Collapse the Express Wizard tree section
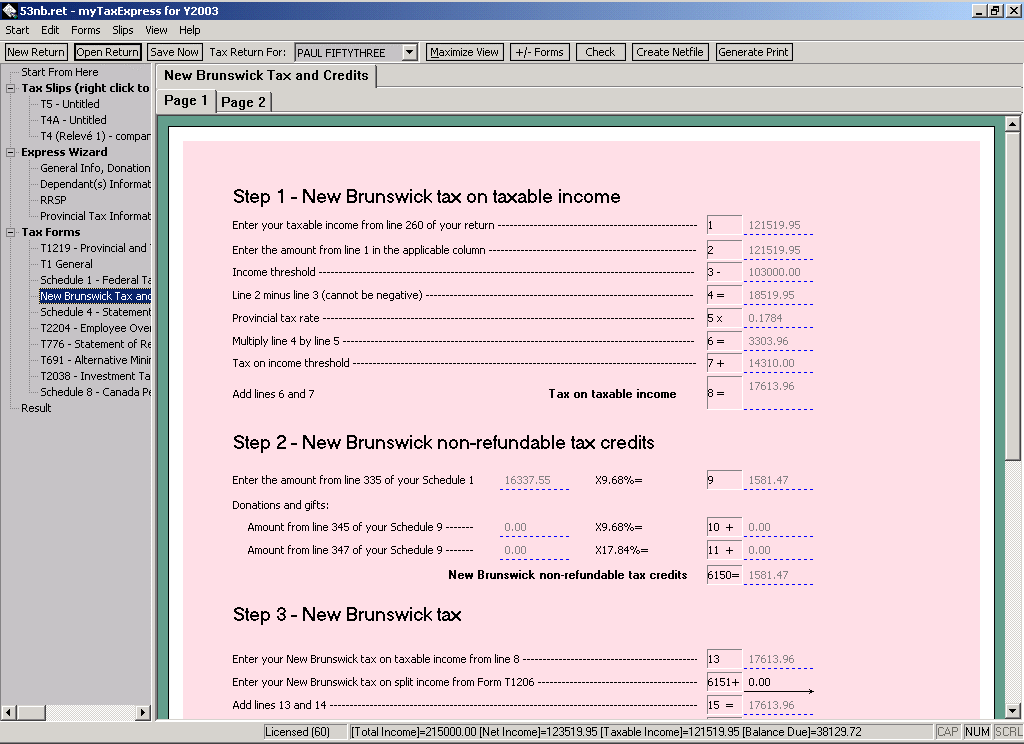 pos(12,152)
